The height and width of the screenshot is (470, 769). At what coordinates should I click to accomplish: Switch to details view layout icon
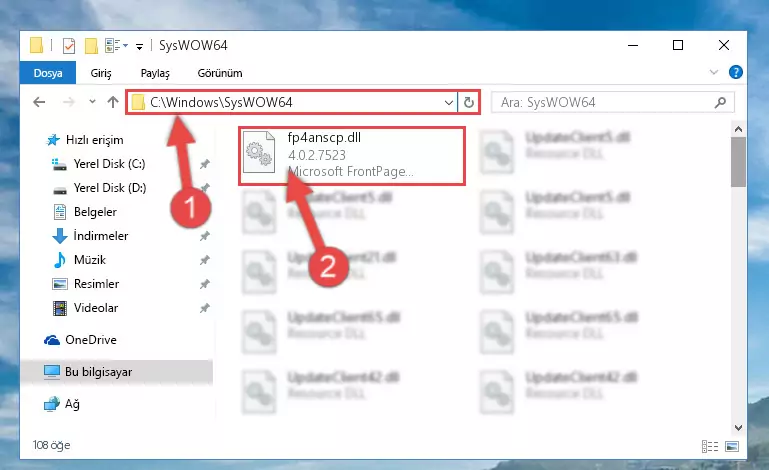pos(710,446)
